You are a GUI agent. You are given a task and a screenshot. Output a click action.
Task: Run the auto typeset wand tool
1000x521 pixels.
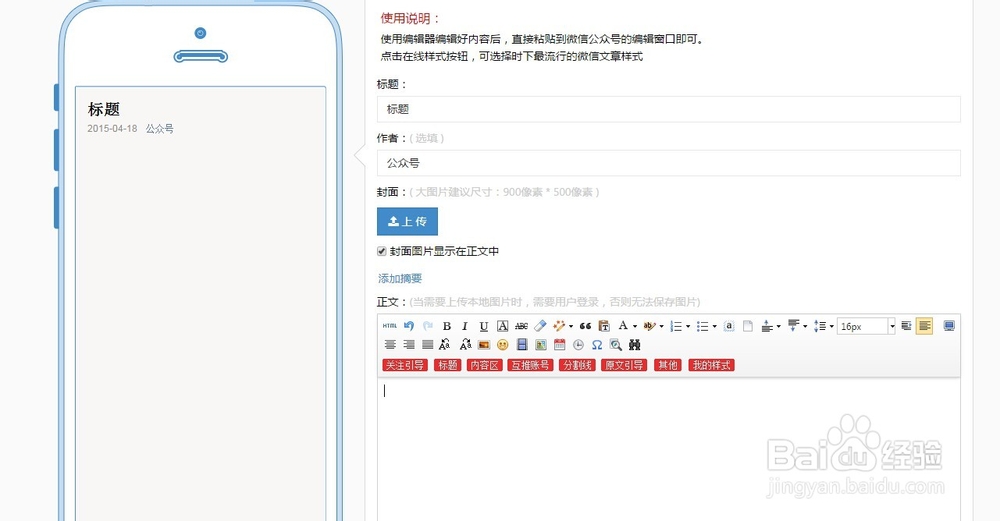(559, 326)
